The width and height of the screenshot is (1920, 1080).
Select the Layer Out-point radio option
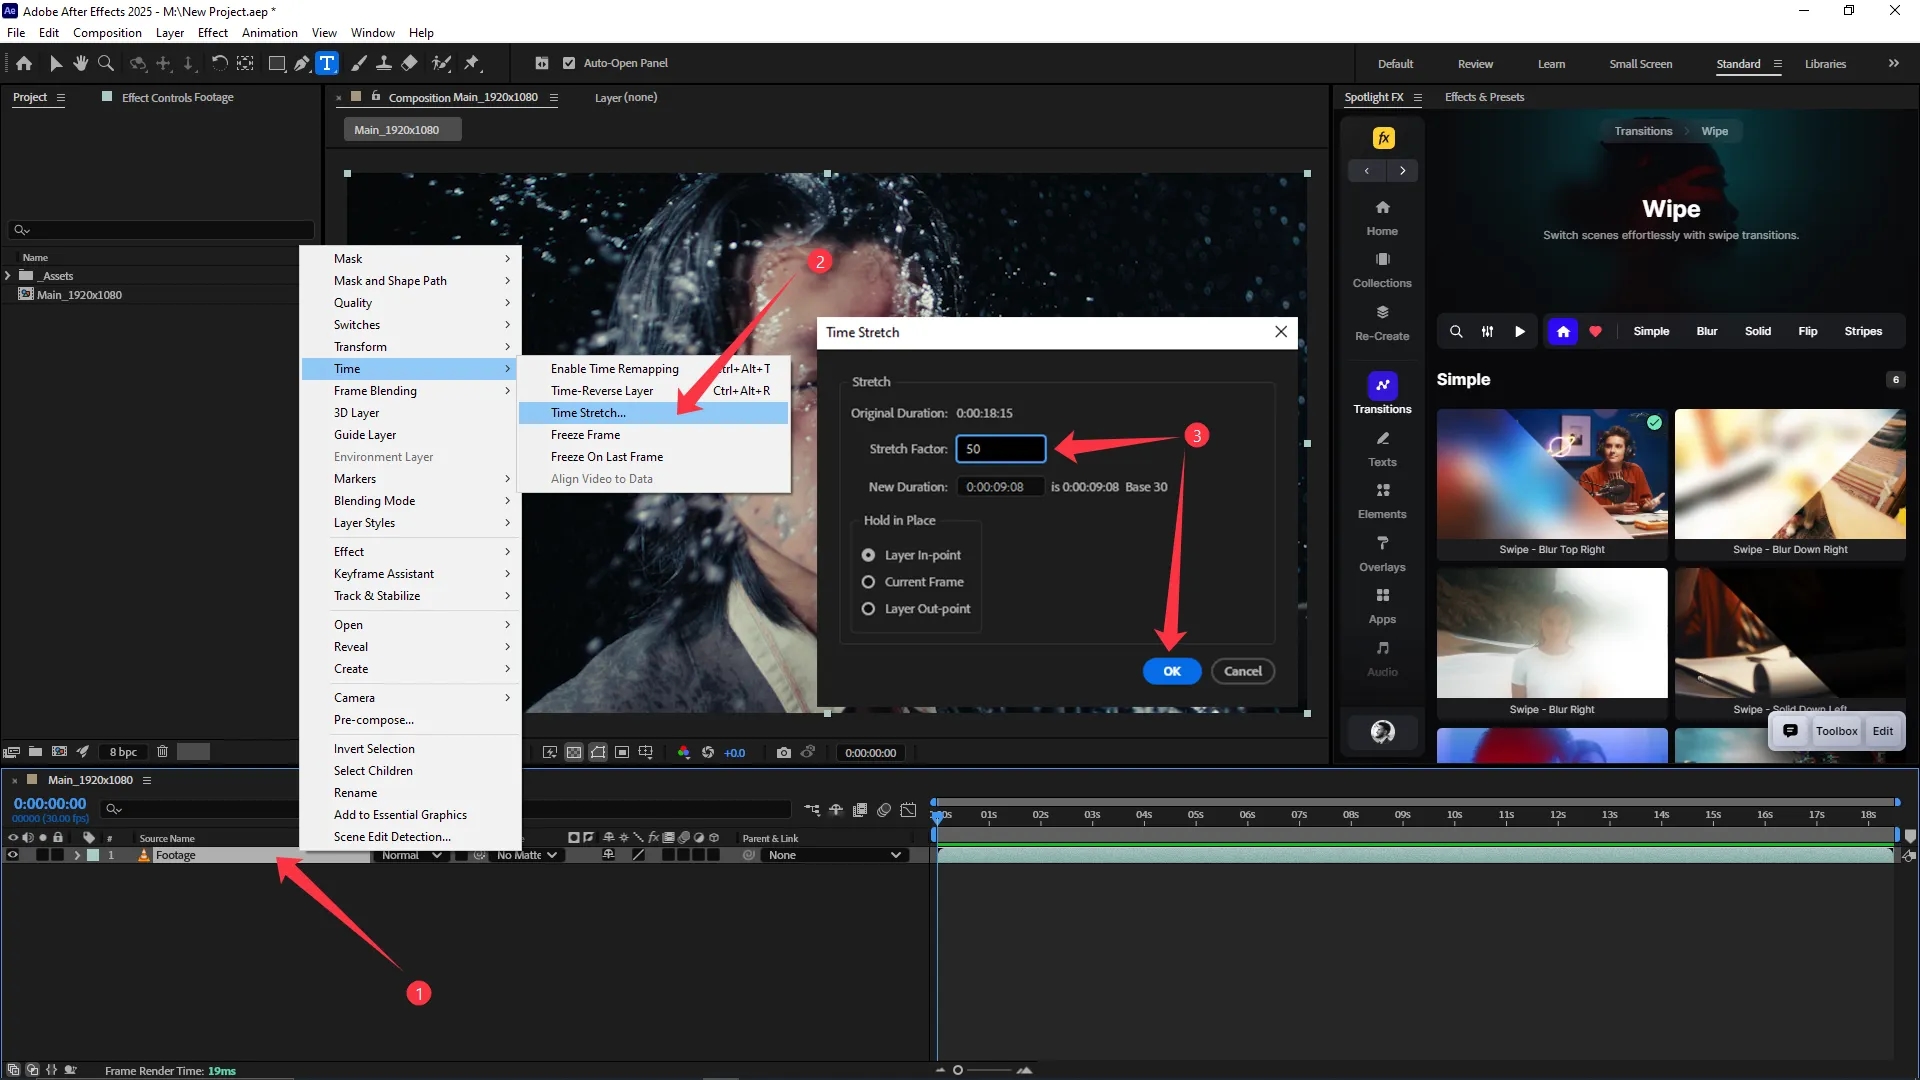point(868,609)
